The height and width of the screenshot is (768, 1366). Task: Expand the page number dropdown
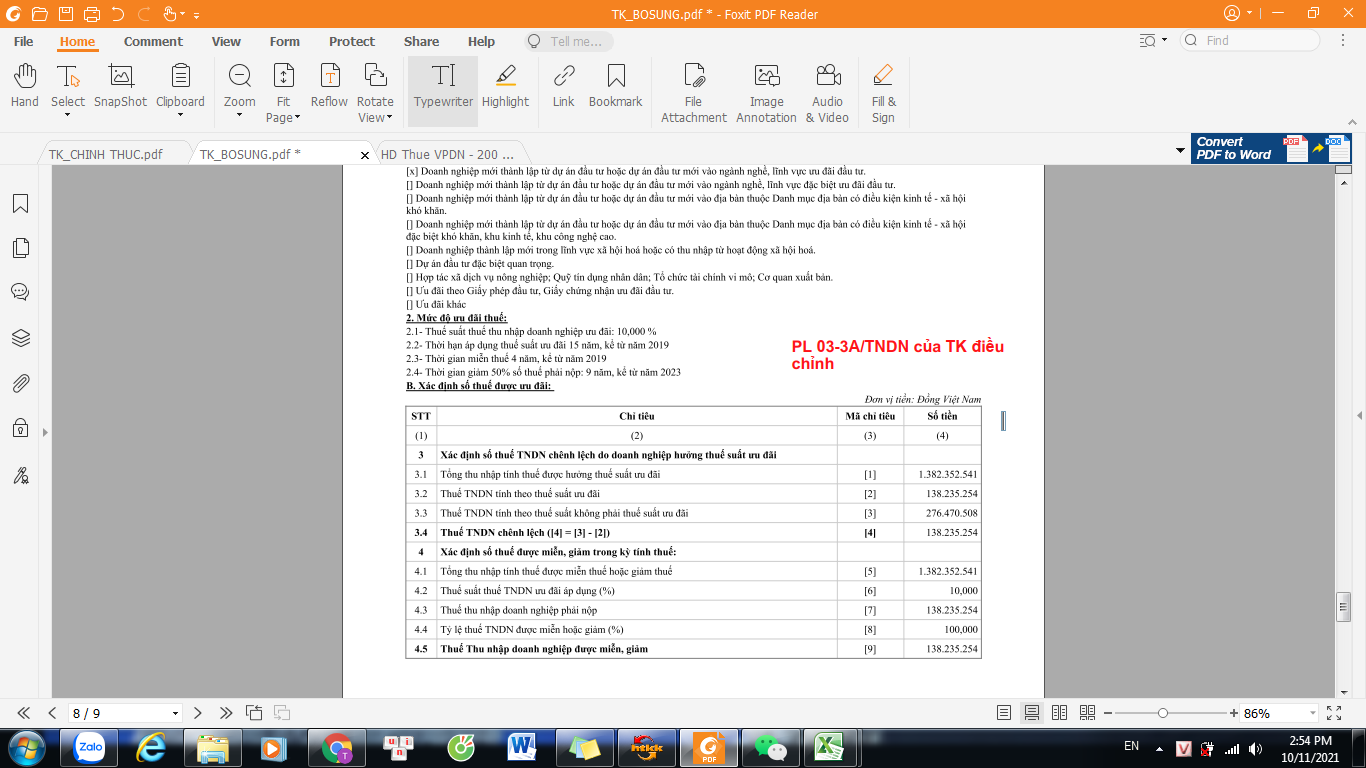(x=176, y=714)
